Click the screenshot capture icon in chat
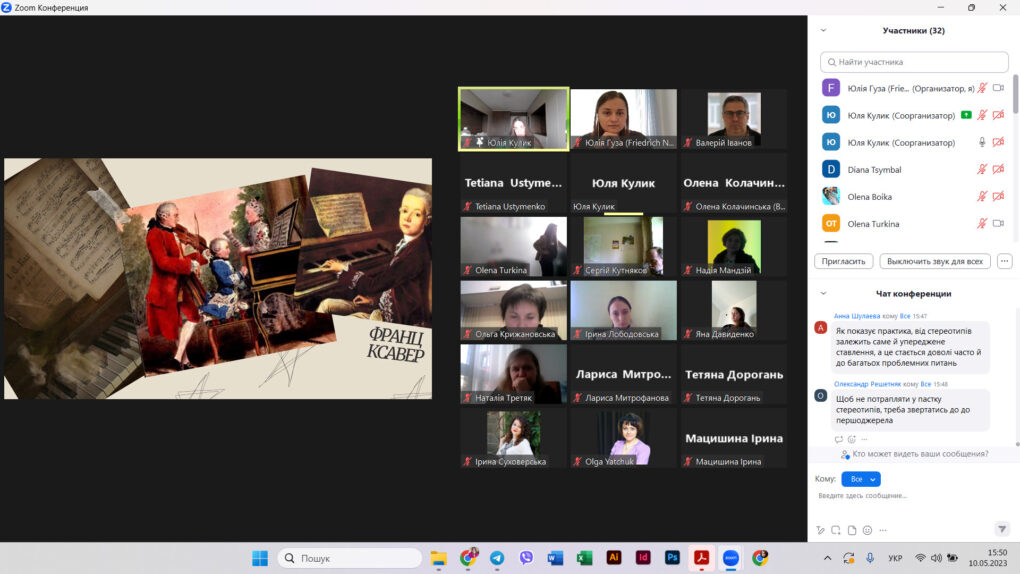 pos(836,530)
